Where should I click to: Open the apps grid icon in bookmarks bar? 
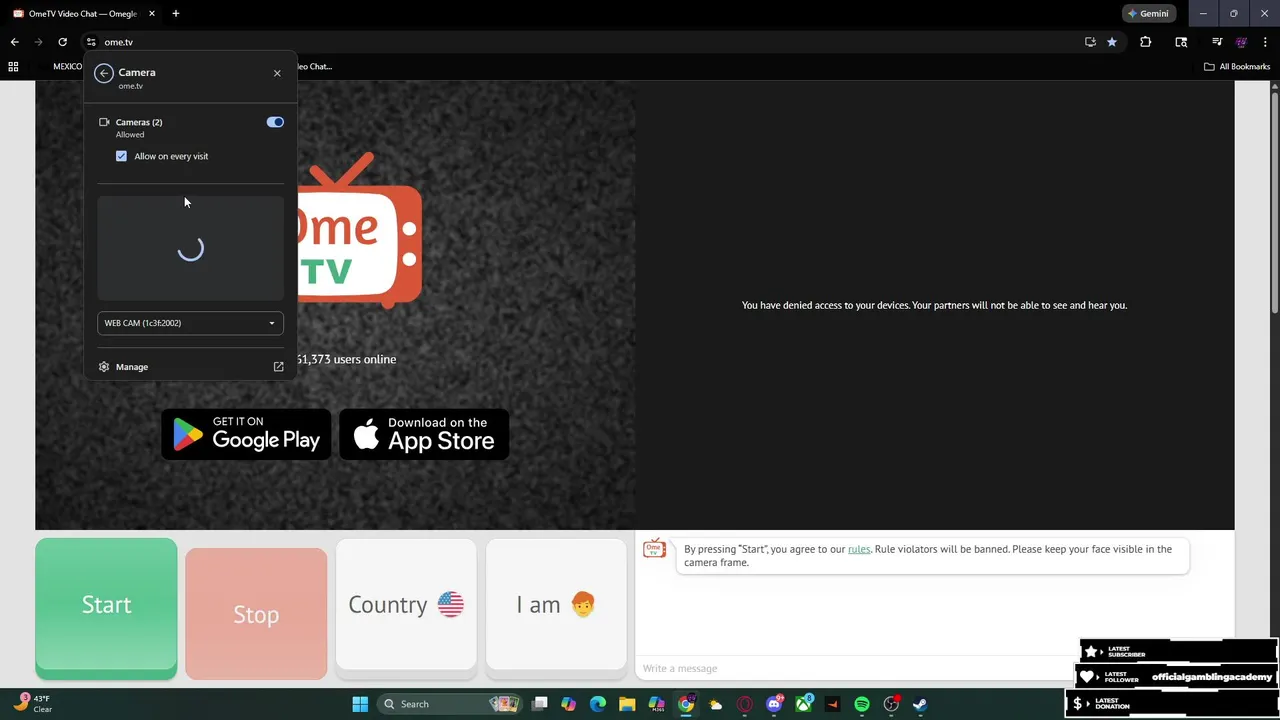[13, 67]
